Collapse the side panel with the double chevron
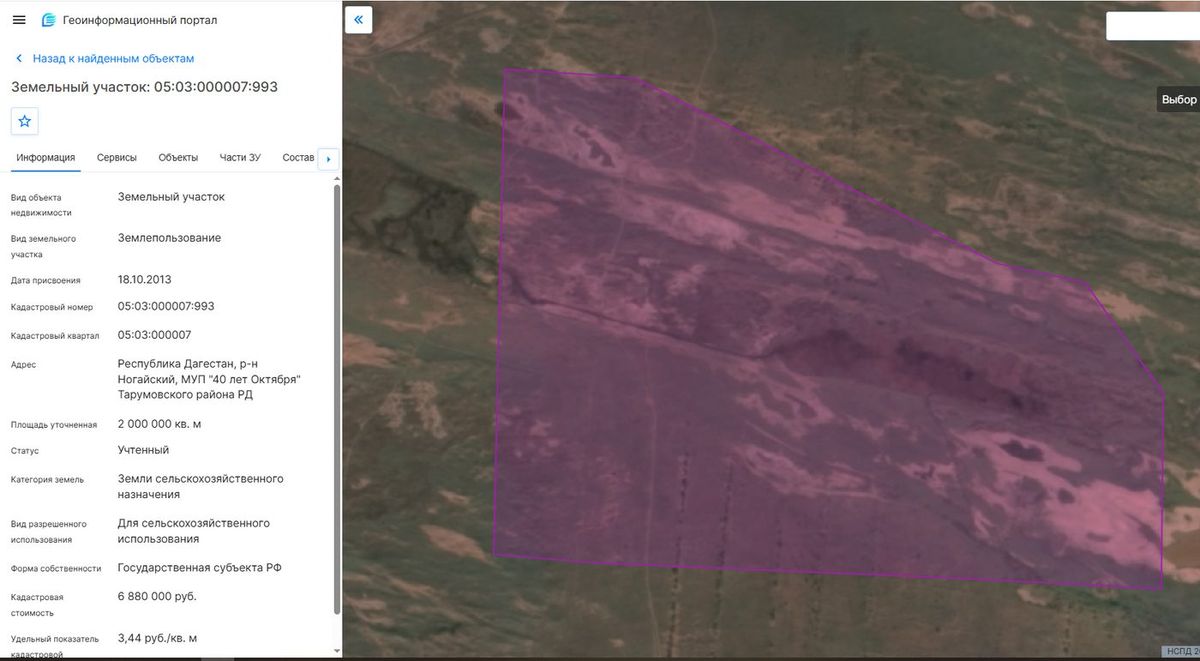This screenshot has height=661, width=1200. [358, 20]
